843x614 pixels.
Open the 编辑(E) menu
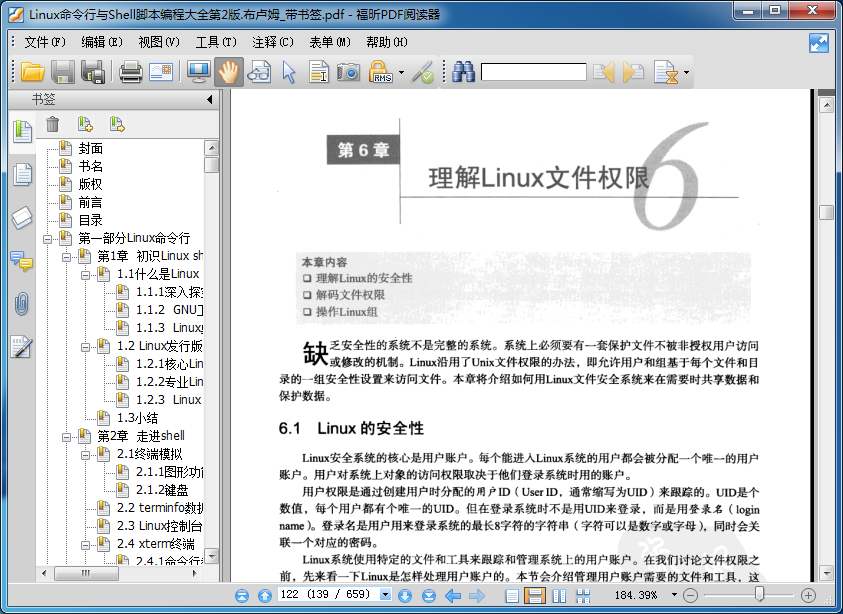102,42
